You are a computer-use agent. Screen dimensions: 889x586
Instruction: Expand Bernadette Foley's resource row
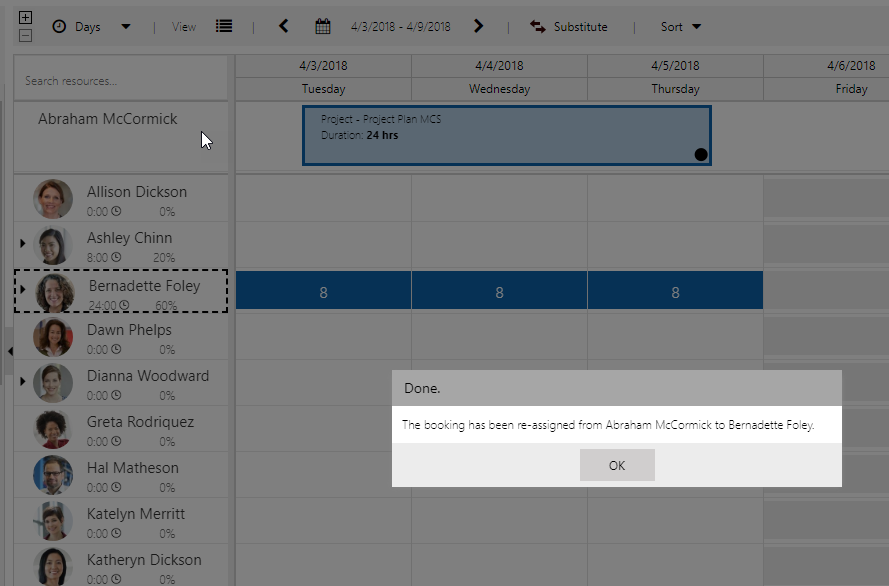coord(23,290)
